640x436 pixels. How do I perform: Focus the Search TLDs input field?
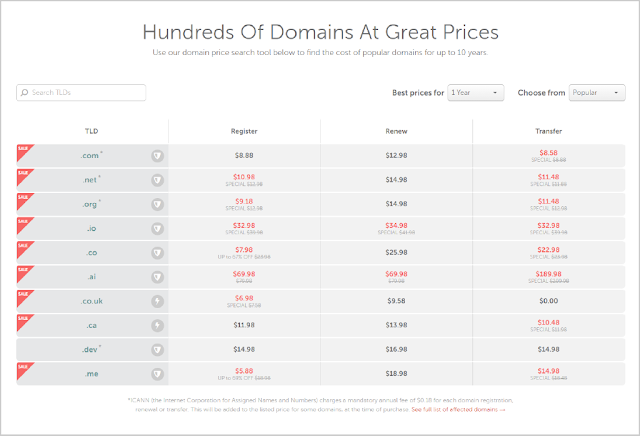pos(87,93)
